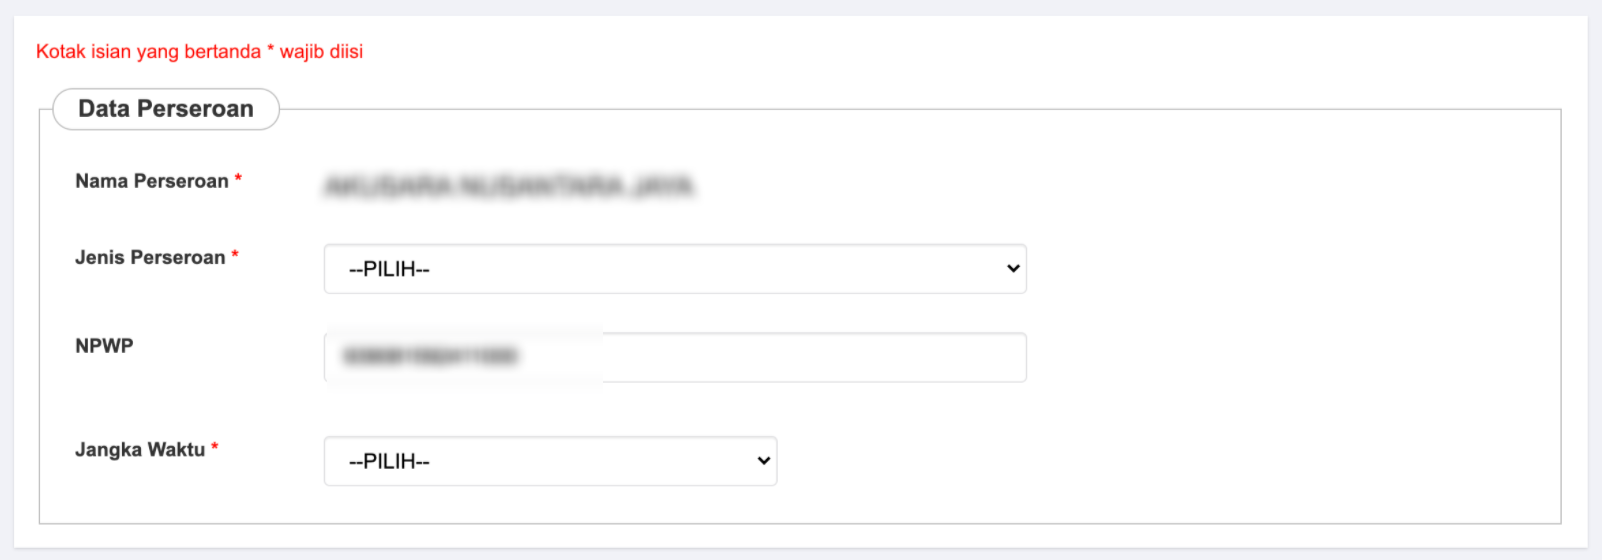Image resolution: width=1602 pixels, height=560 pixels.
Task: Click the Jangka Waktu dropdown chevron arrow
Action: coord(764,461)
